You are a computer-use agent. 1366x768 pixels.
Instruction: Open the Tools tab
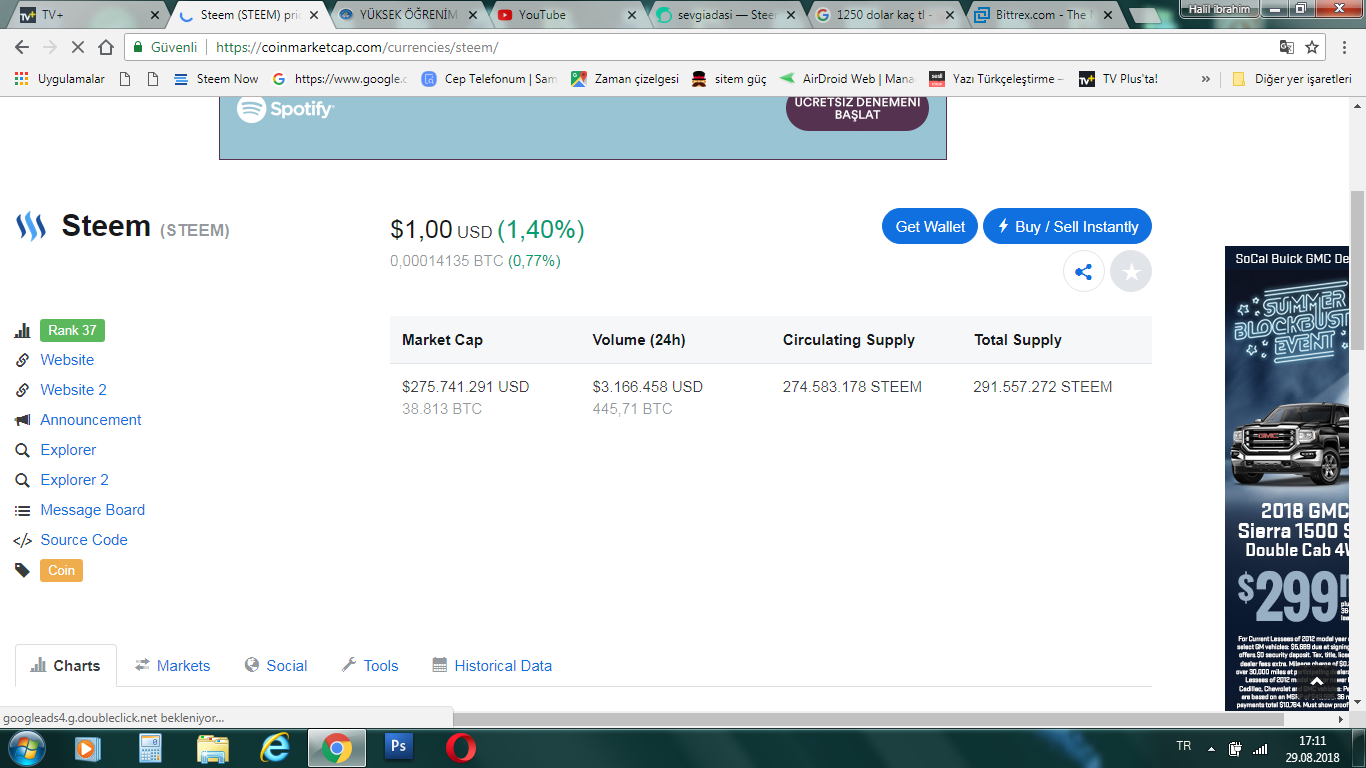[370, 666]
